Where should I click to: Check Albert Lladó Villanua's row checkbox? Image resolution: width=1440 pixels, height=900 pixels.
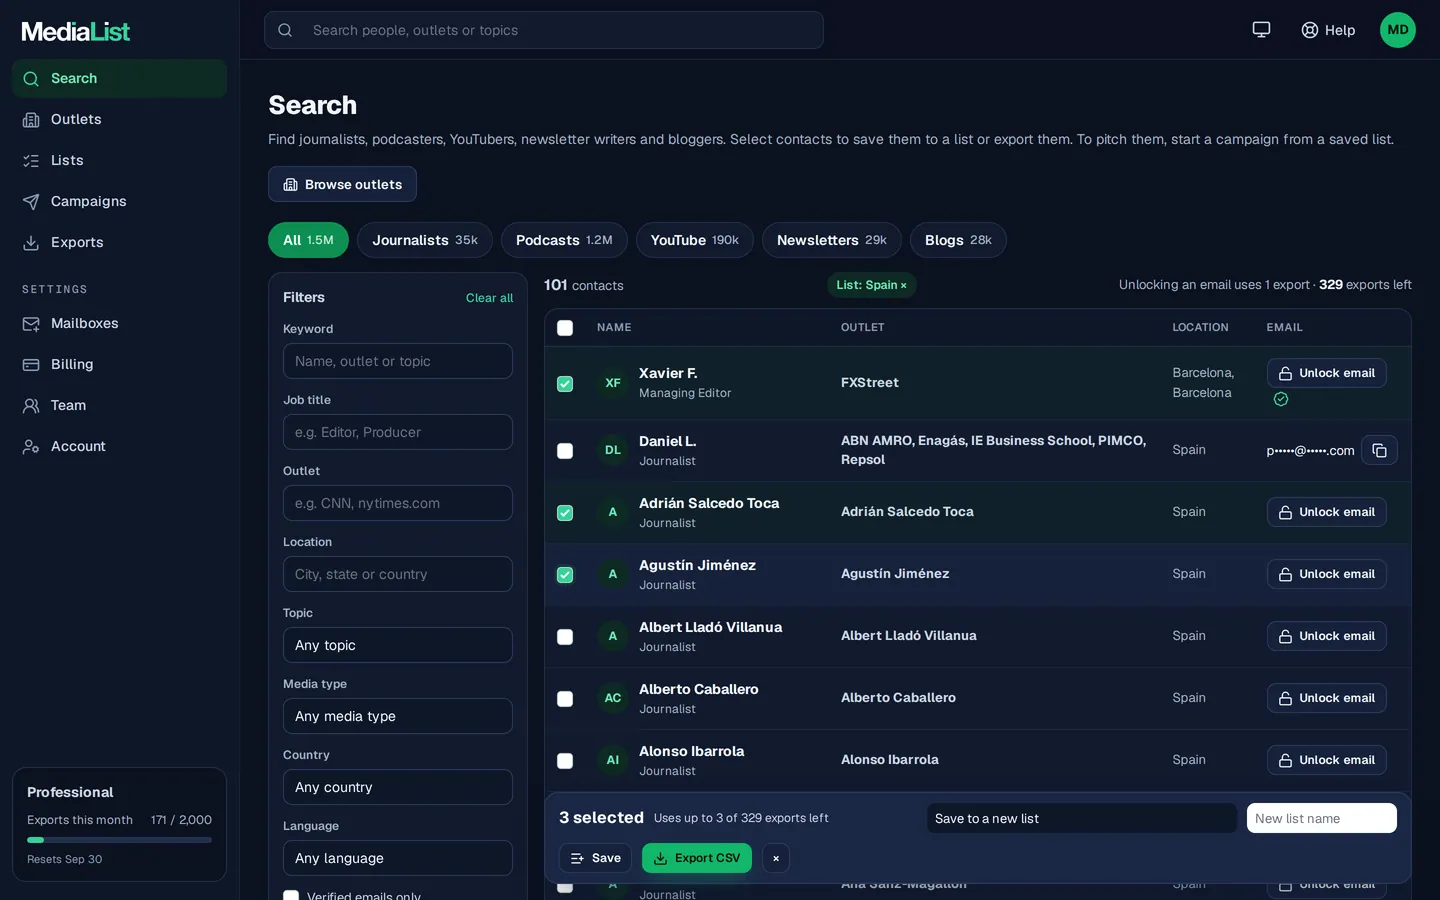pyautogui.click(x=565, y=637)
